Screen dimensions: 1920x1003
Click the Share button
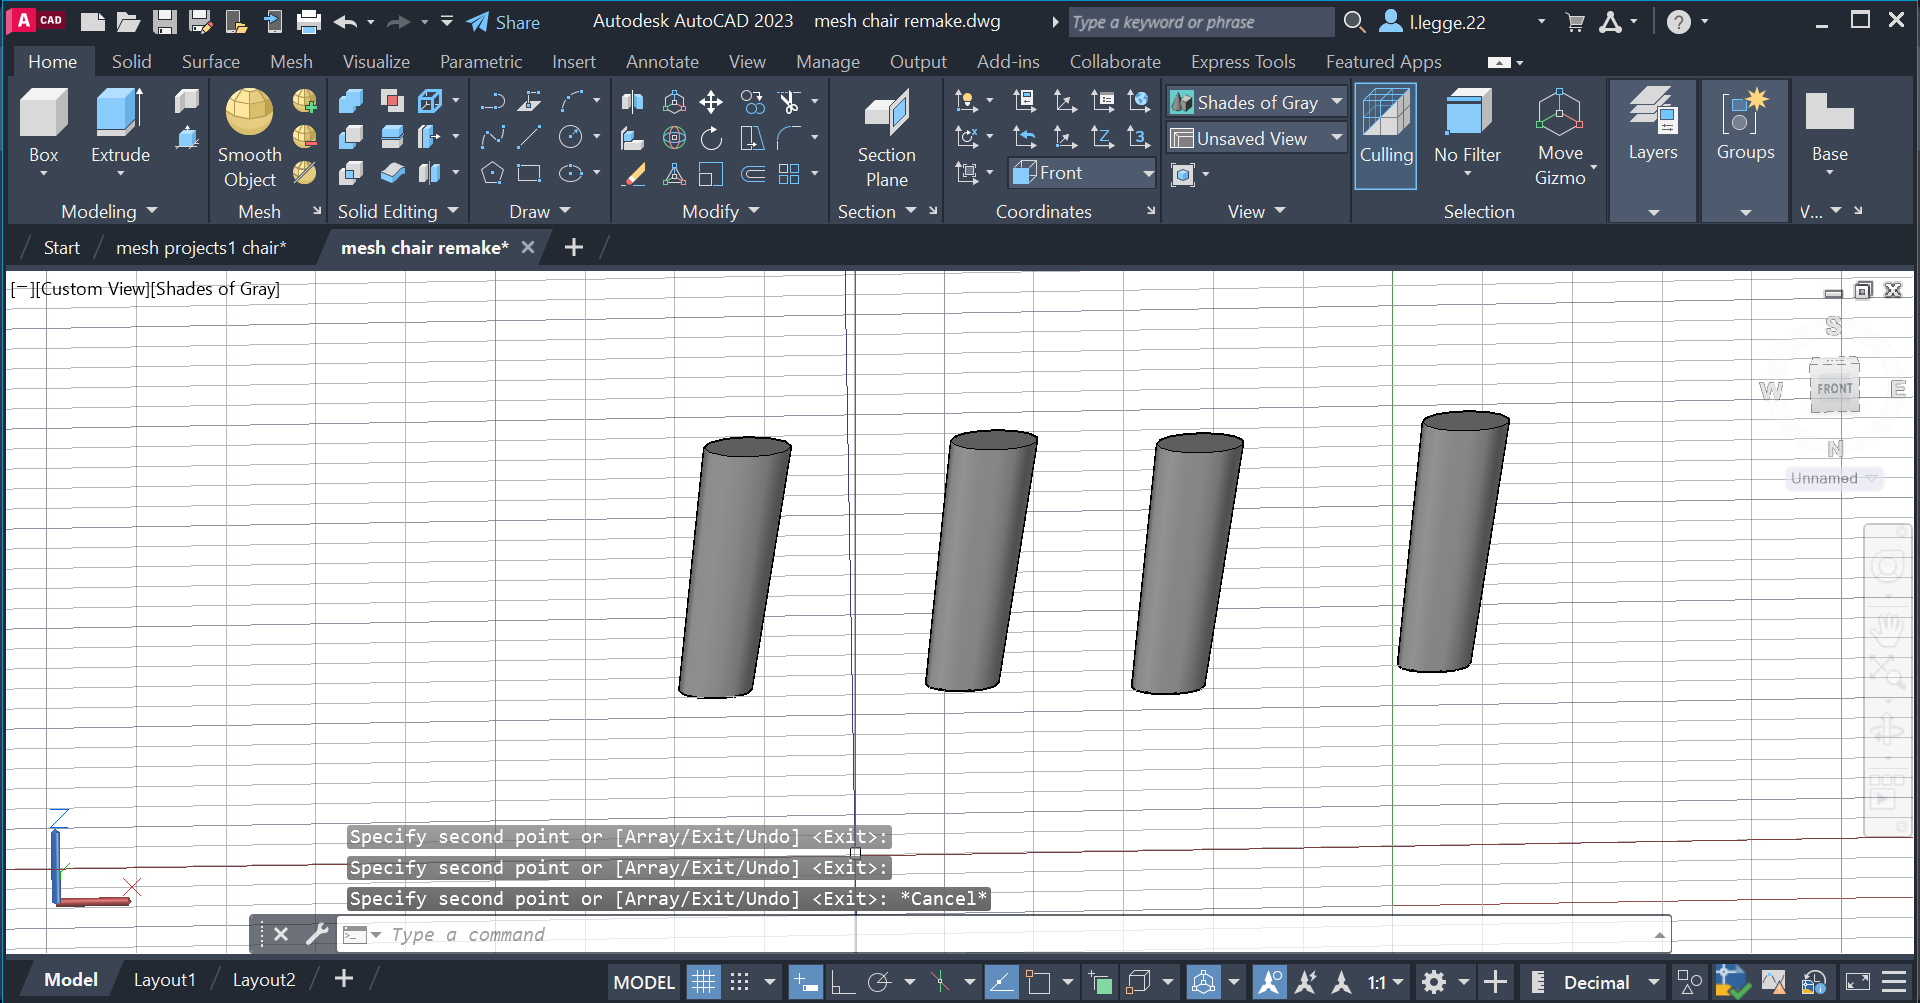point(504,22)
